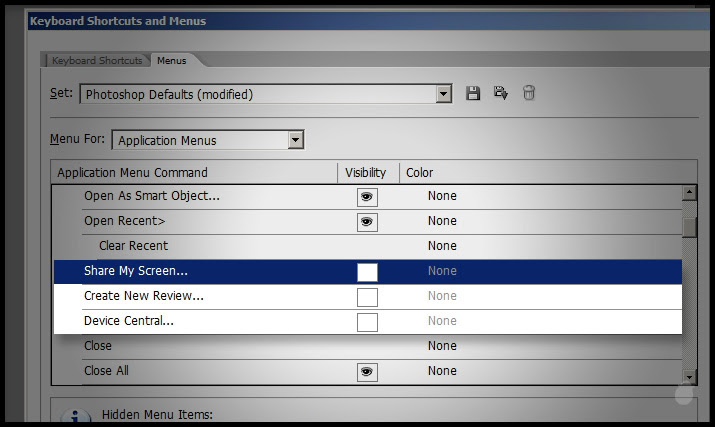Click the command list scrollbar thumb
This screenshot has width=715, height=427.
point(689,227)
